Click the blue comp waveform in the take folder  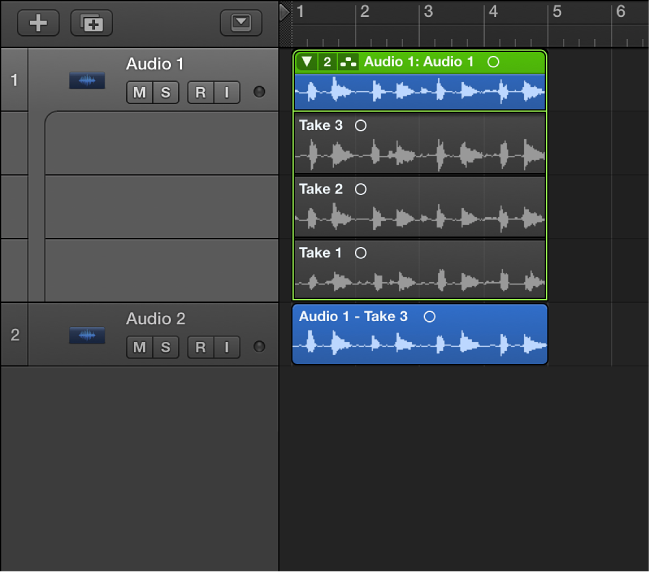pyautogui.click(x=420, y=92)
